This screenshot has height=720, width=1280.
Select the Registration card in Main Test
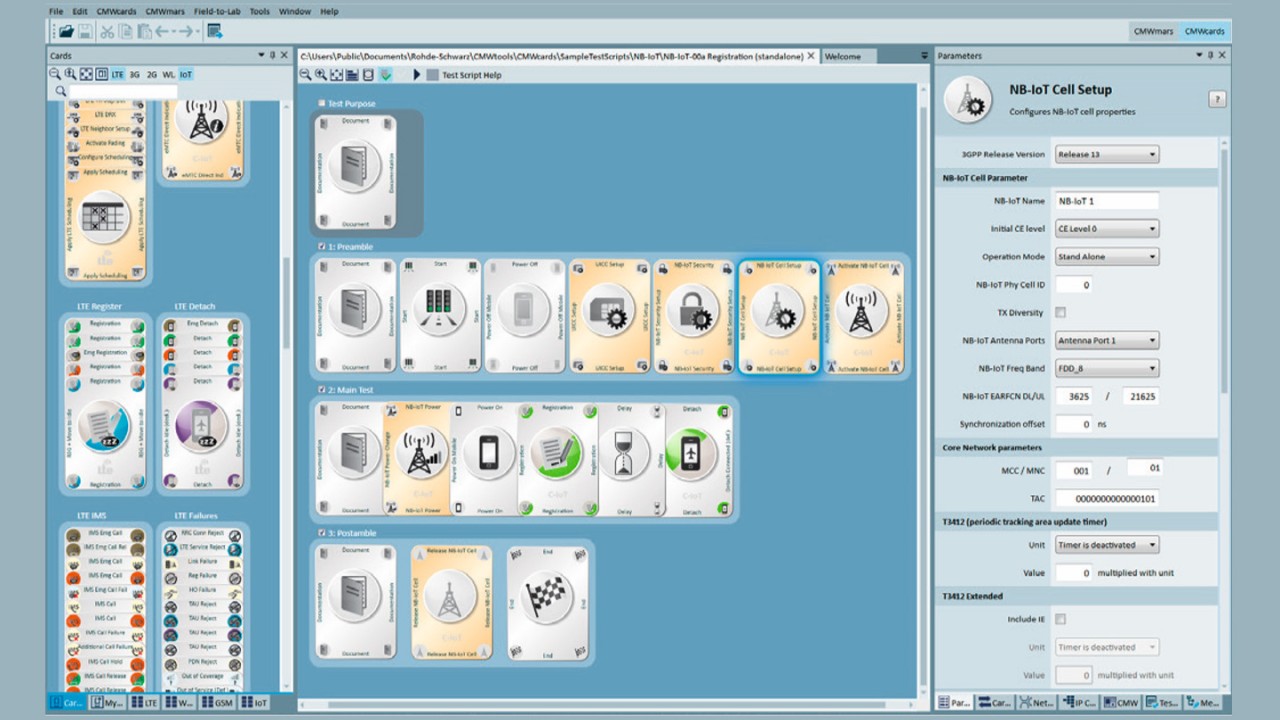point(557,460)
